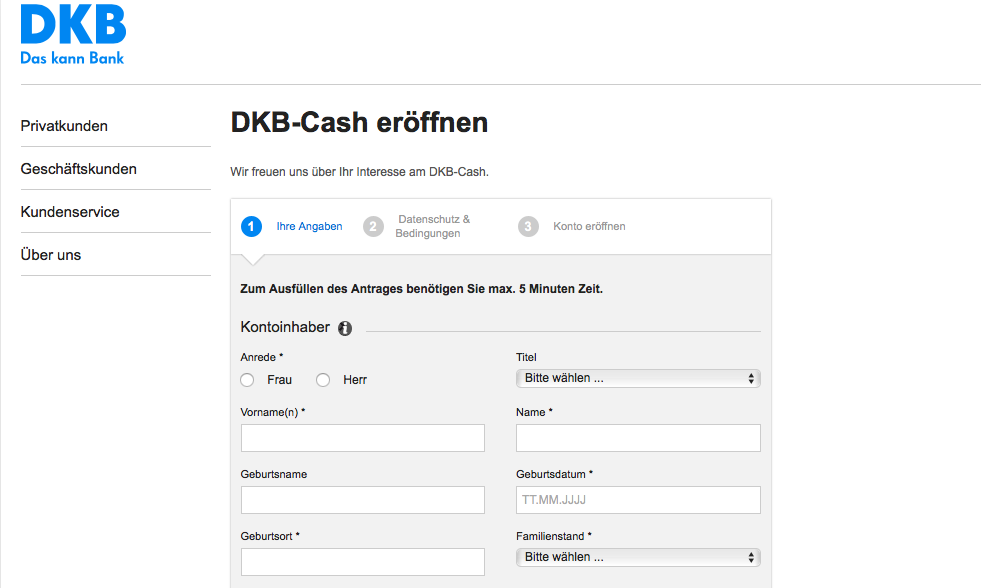The width and height of the screenshot is (999, 588).
Task: Select the Konto eröffnen step
Action: [589, 226]
